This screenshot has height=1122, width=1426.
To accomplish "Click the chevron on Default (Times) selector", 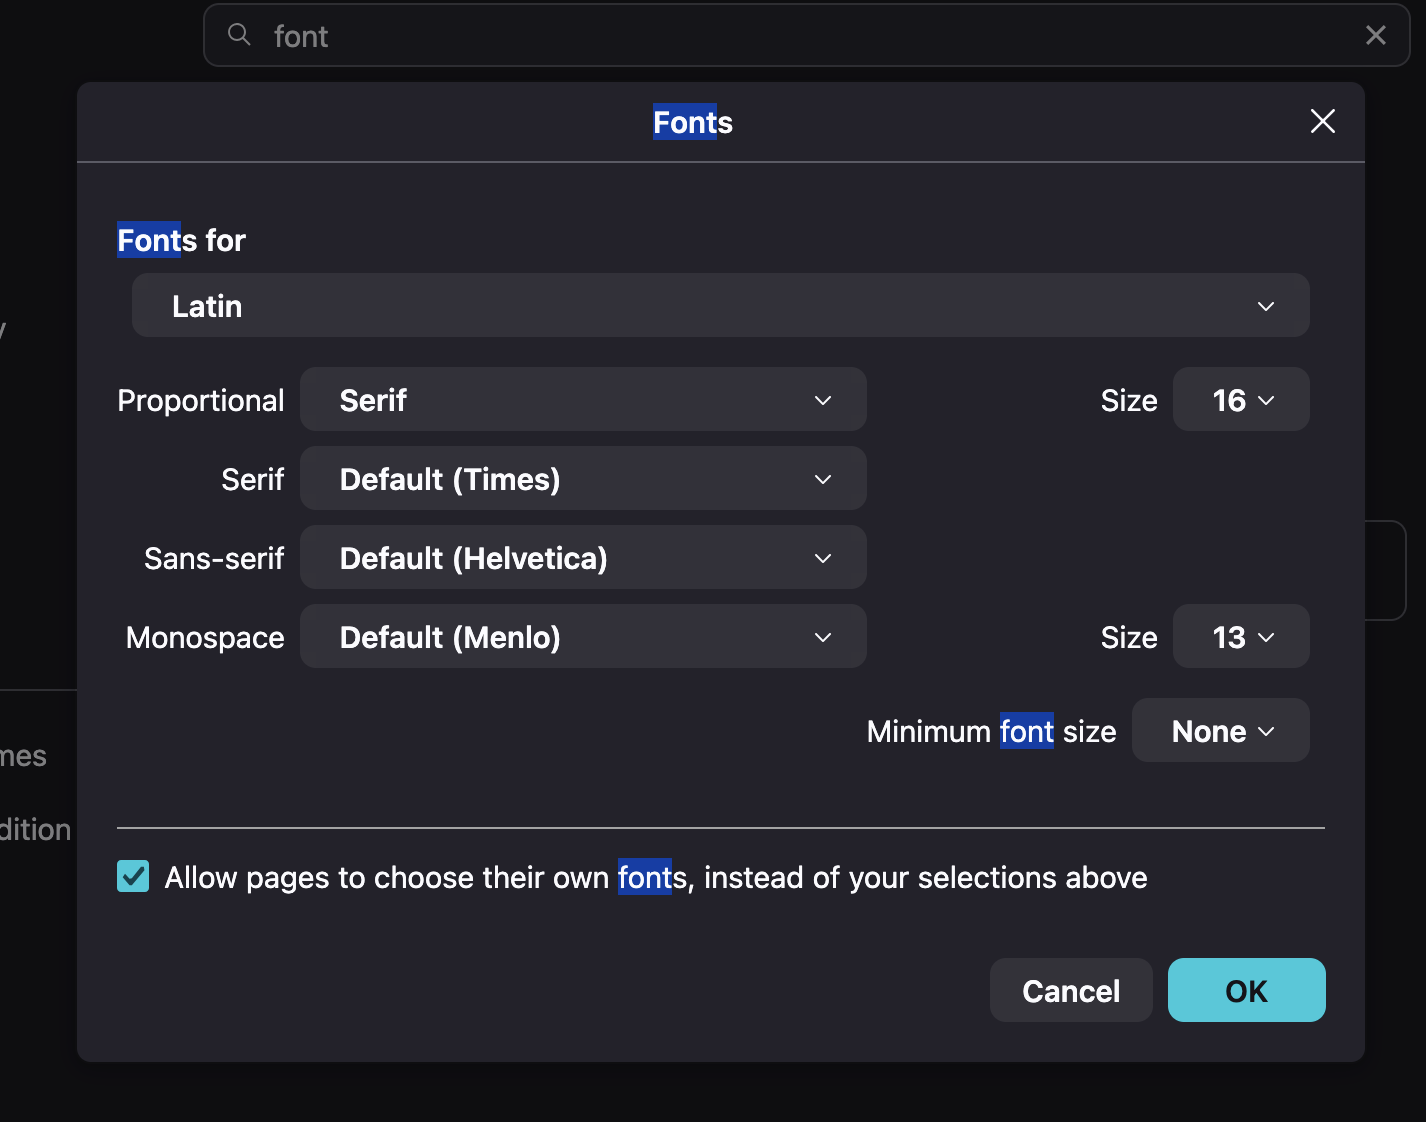I will (823, 479).
